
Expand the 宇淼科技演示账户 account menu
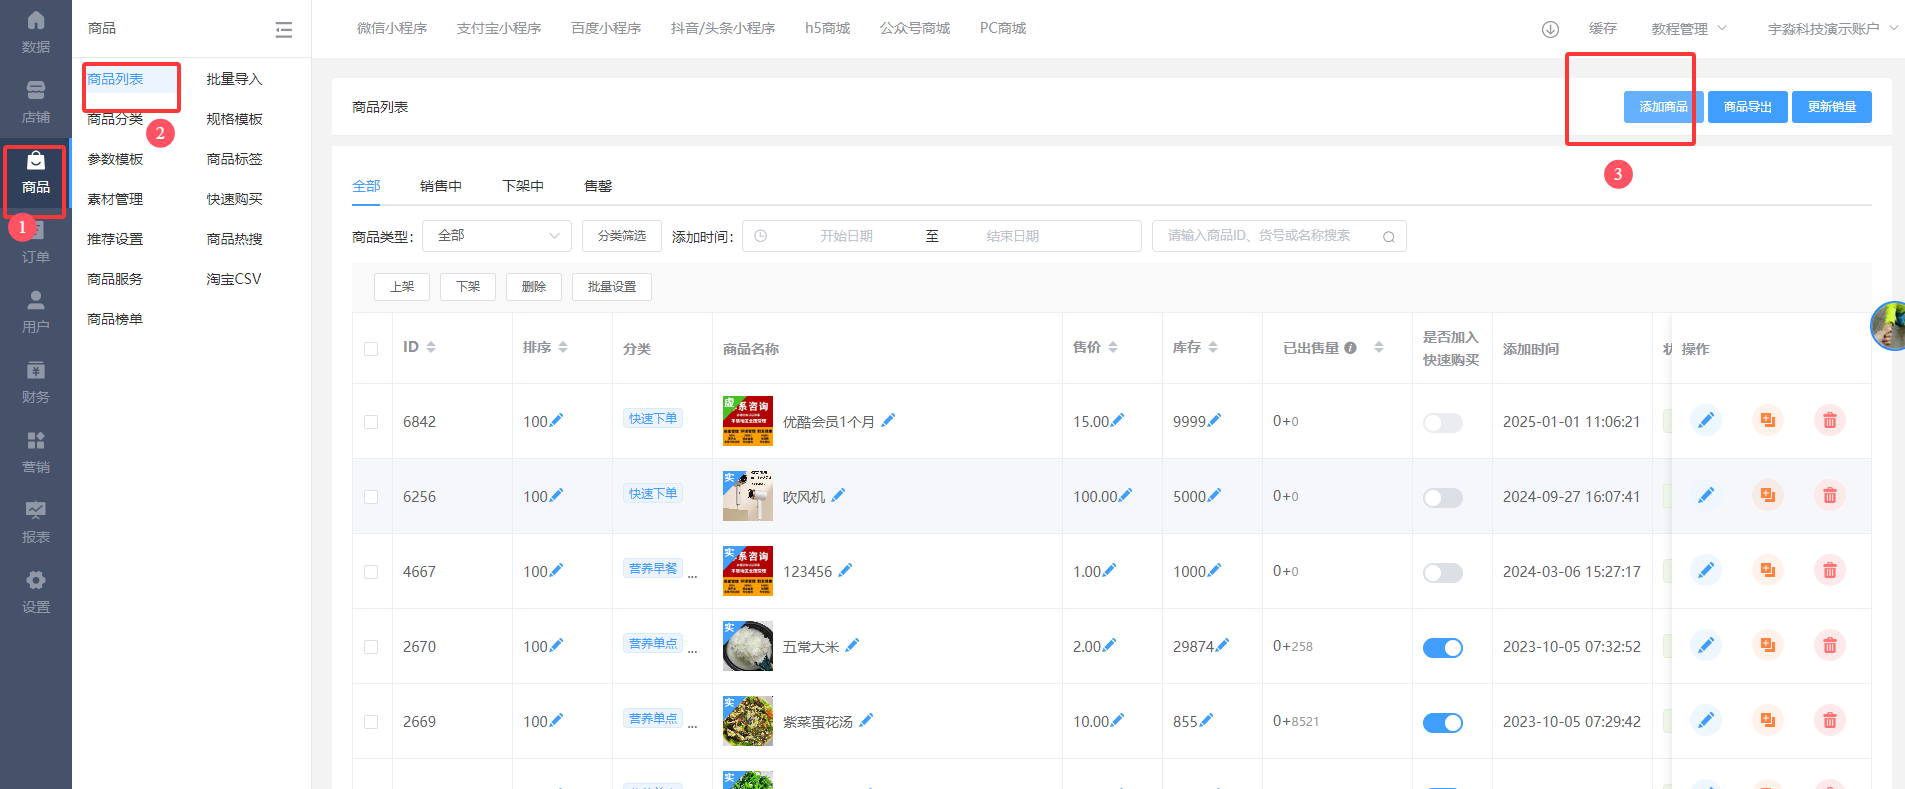coord(1832,29)
